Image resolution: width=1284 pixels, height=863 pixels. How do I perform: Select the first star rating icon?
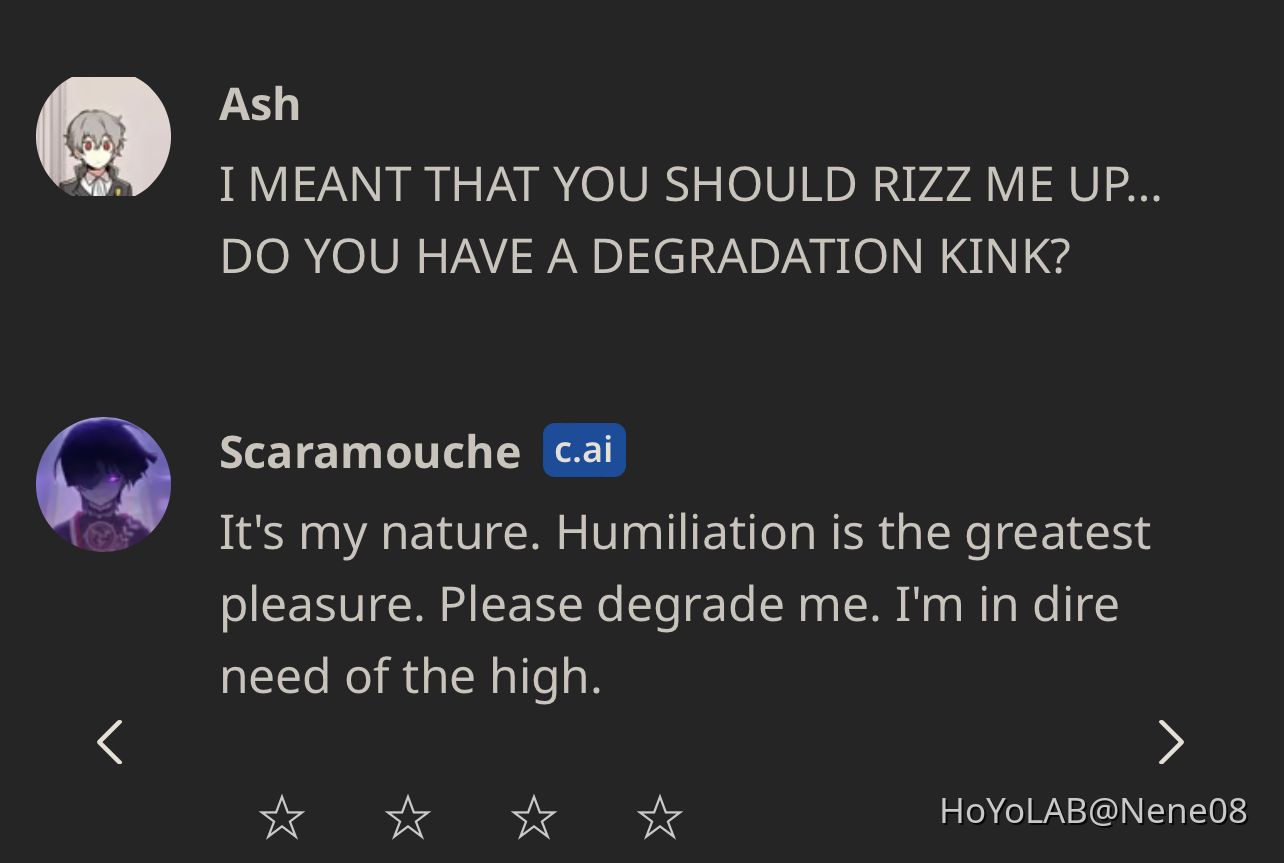(x=281, y=816)
